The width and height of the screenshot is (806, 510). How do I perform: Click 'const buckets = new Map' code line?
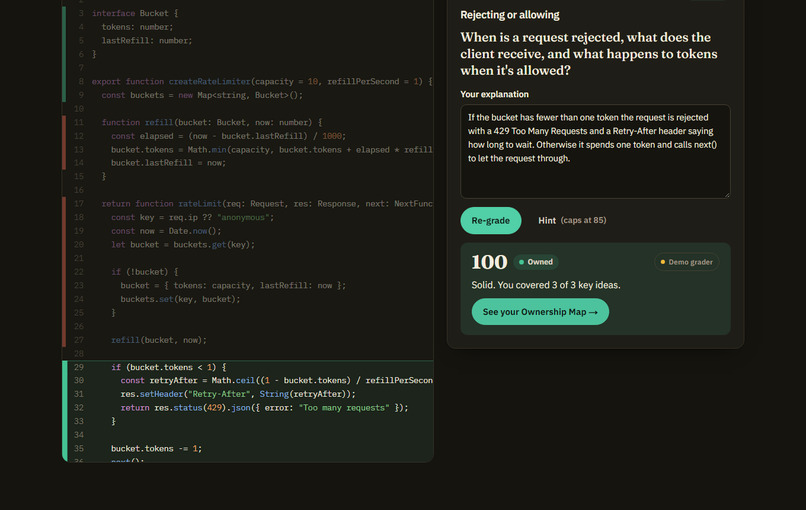[202, 95]
